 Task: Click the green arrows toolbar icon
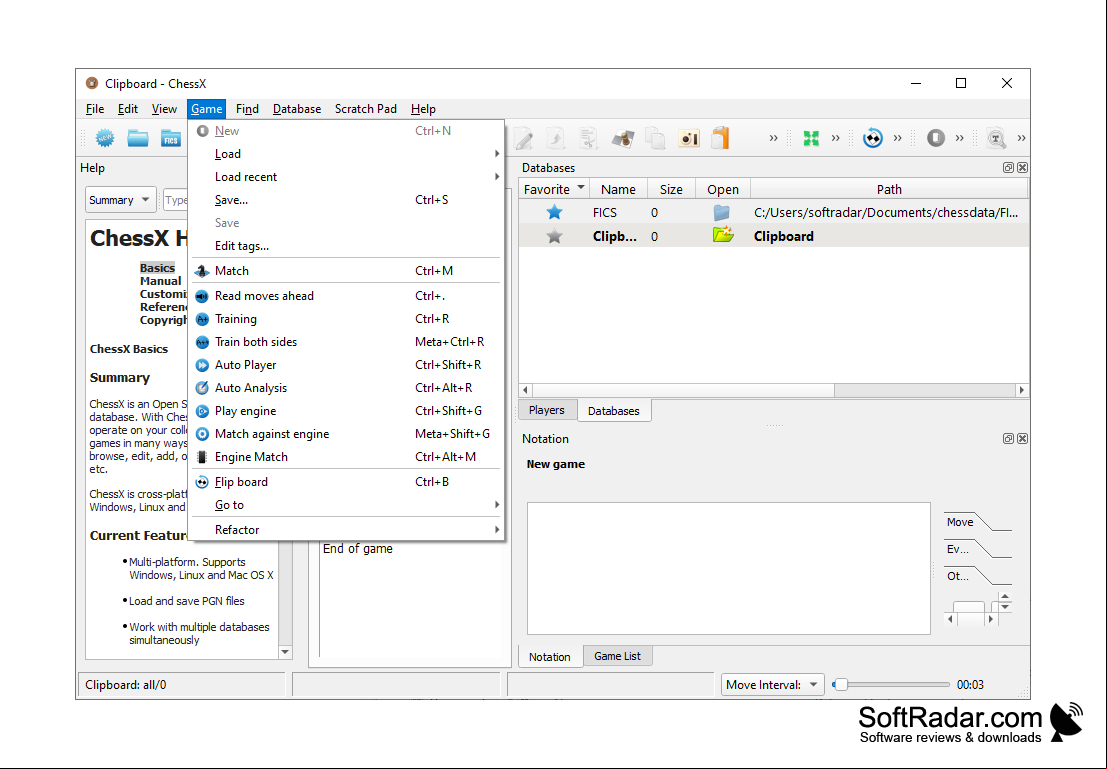pos(811,138)
